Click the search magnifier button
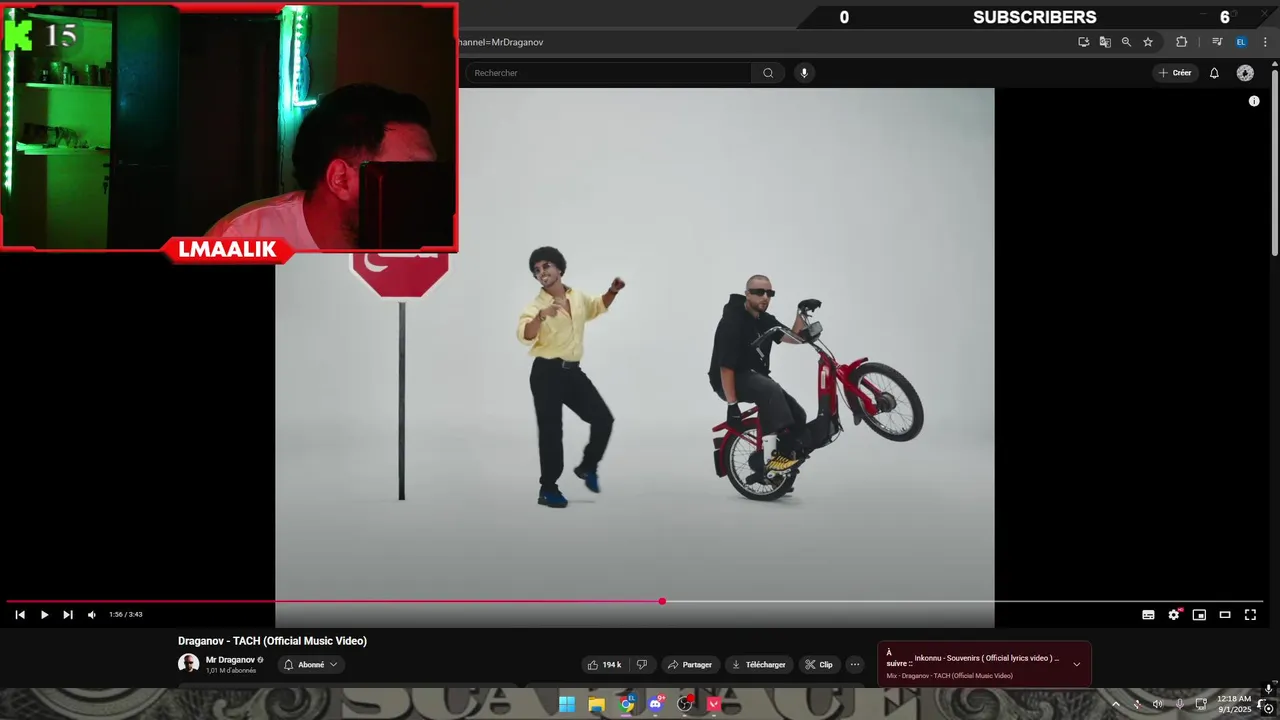The image size is (1280, 720). pos(768,73)
